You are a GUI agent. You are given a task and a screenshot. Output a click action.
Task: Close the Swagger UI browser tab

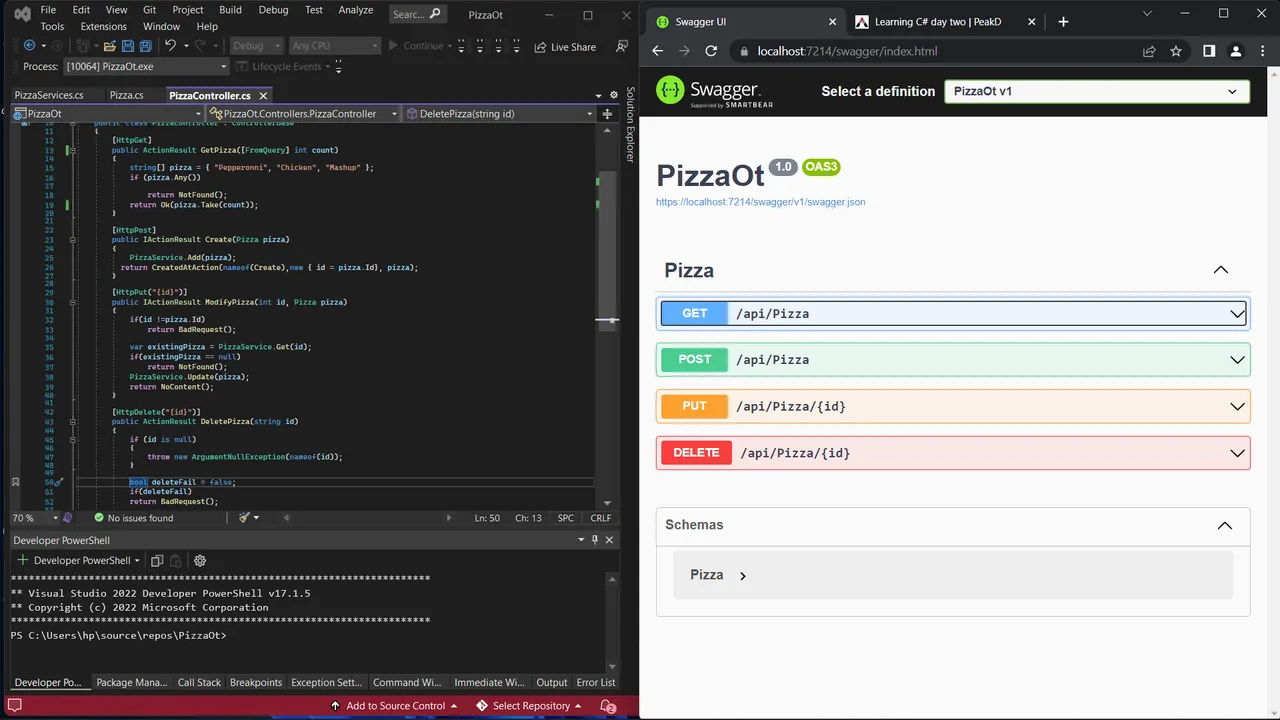click(x=832, y=21)
